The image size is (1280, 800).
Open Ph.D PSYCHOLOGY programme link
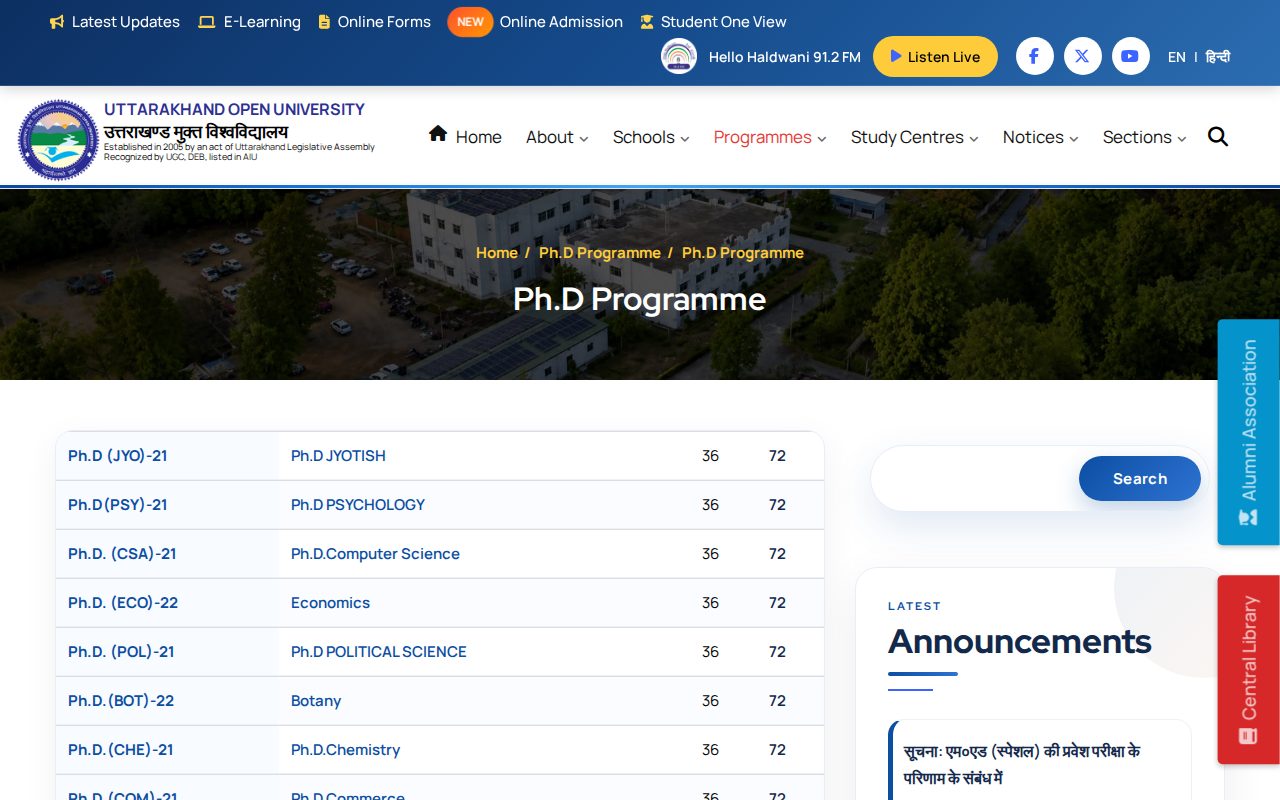[x=358, y=505]
